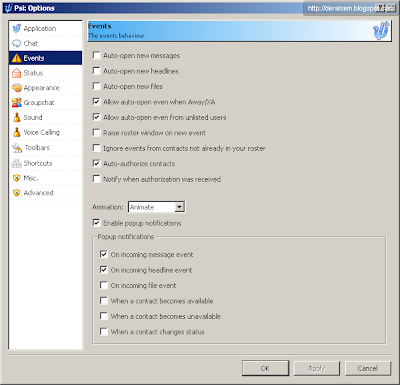Click the Psi logo in the Events header
The height and width of the screenshot is (385, 400).
click(x=381, y=31)
